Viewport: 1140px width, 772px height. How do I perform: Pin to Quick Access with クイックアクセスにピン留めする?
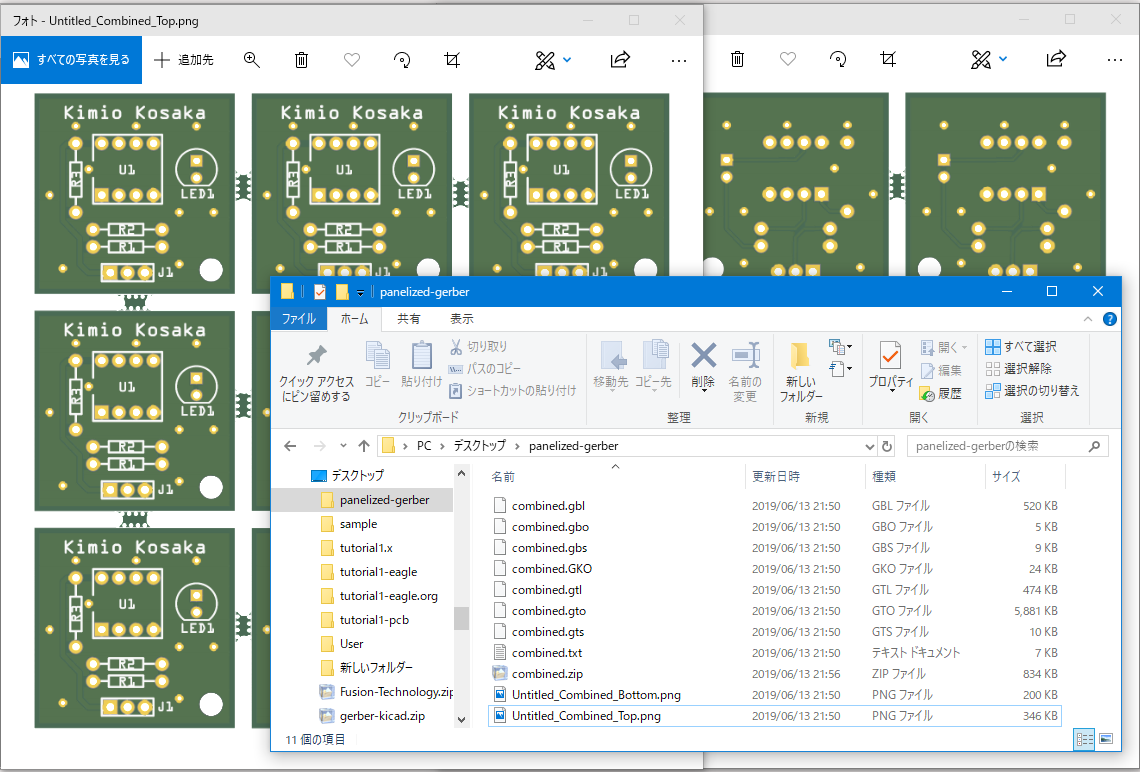[x=316, y=374]
